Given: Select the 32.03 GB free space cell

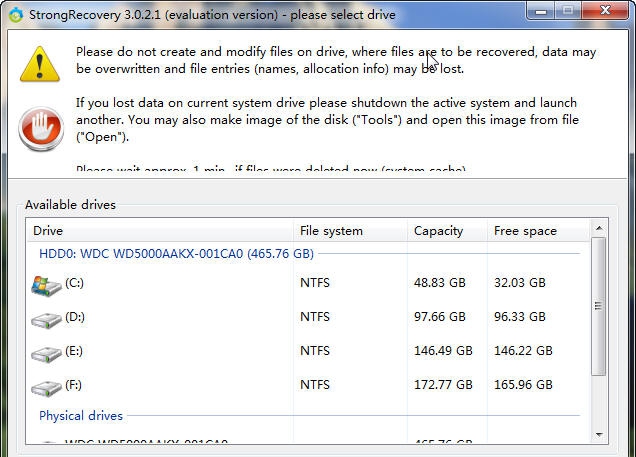Looking at the screenshot, I should tap(520, 283).
